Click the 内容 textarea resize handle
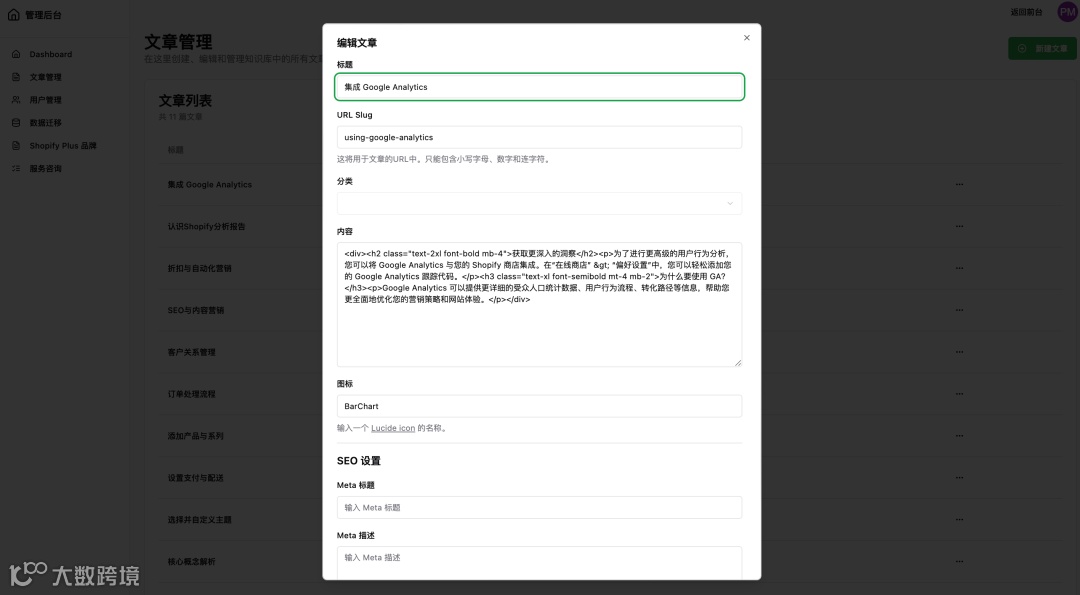Screen dimensions: 1080x595 (x=738, y=362)
